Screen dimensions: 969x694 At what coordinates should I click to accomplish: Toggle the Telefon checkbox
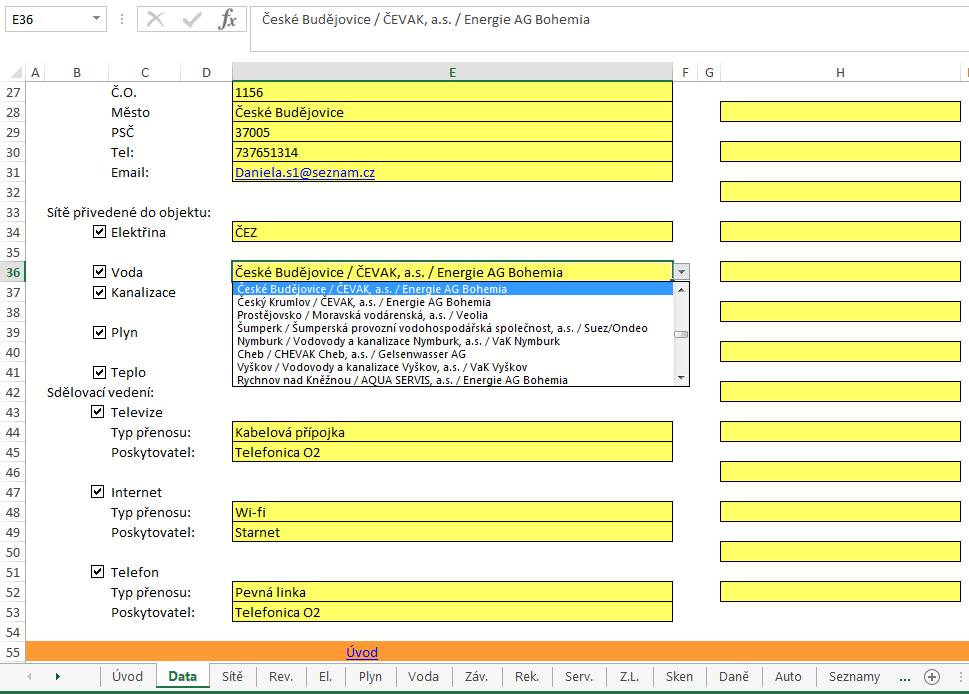[x=98, y=572]
